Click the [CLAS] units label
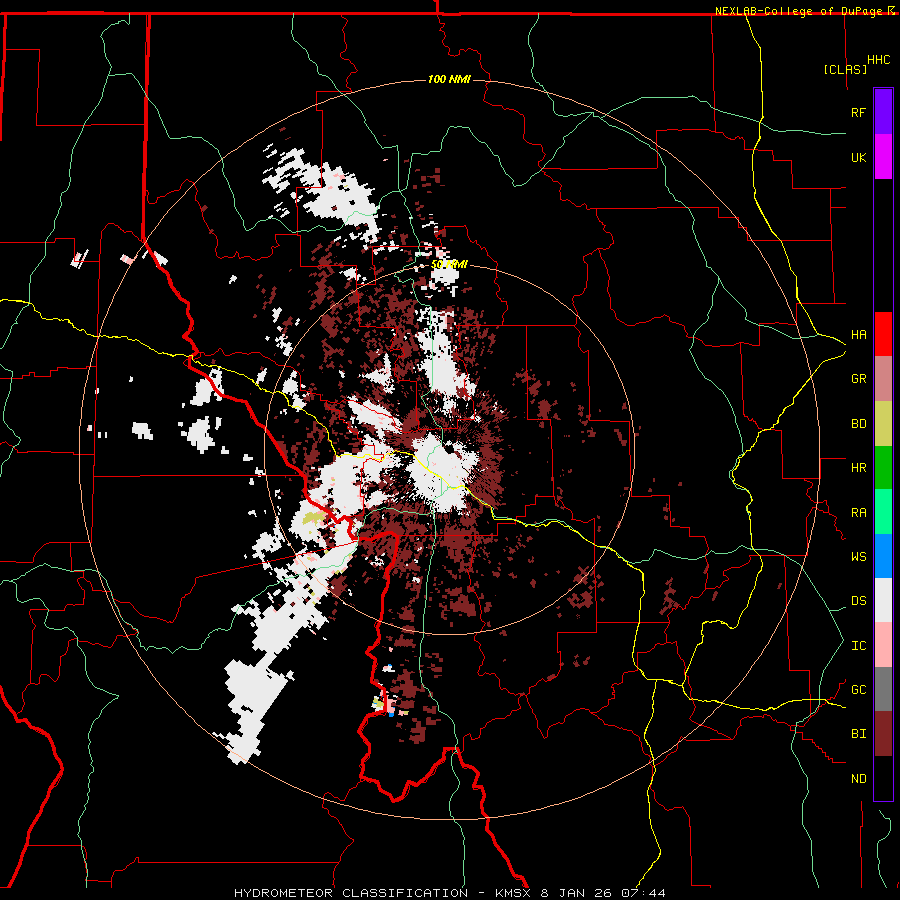 [x=845, y=70]
